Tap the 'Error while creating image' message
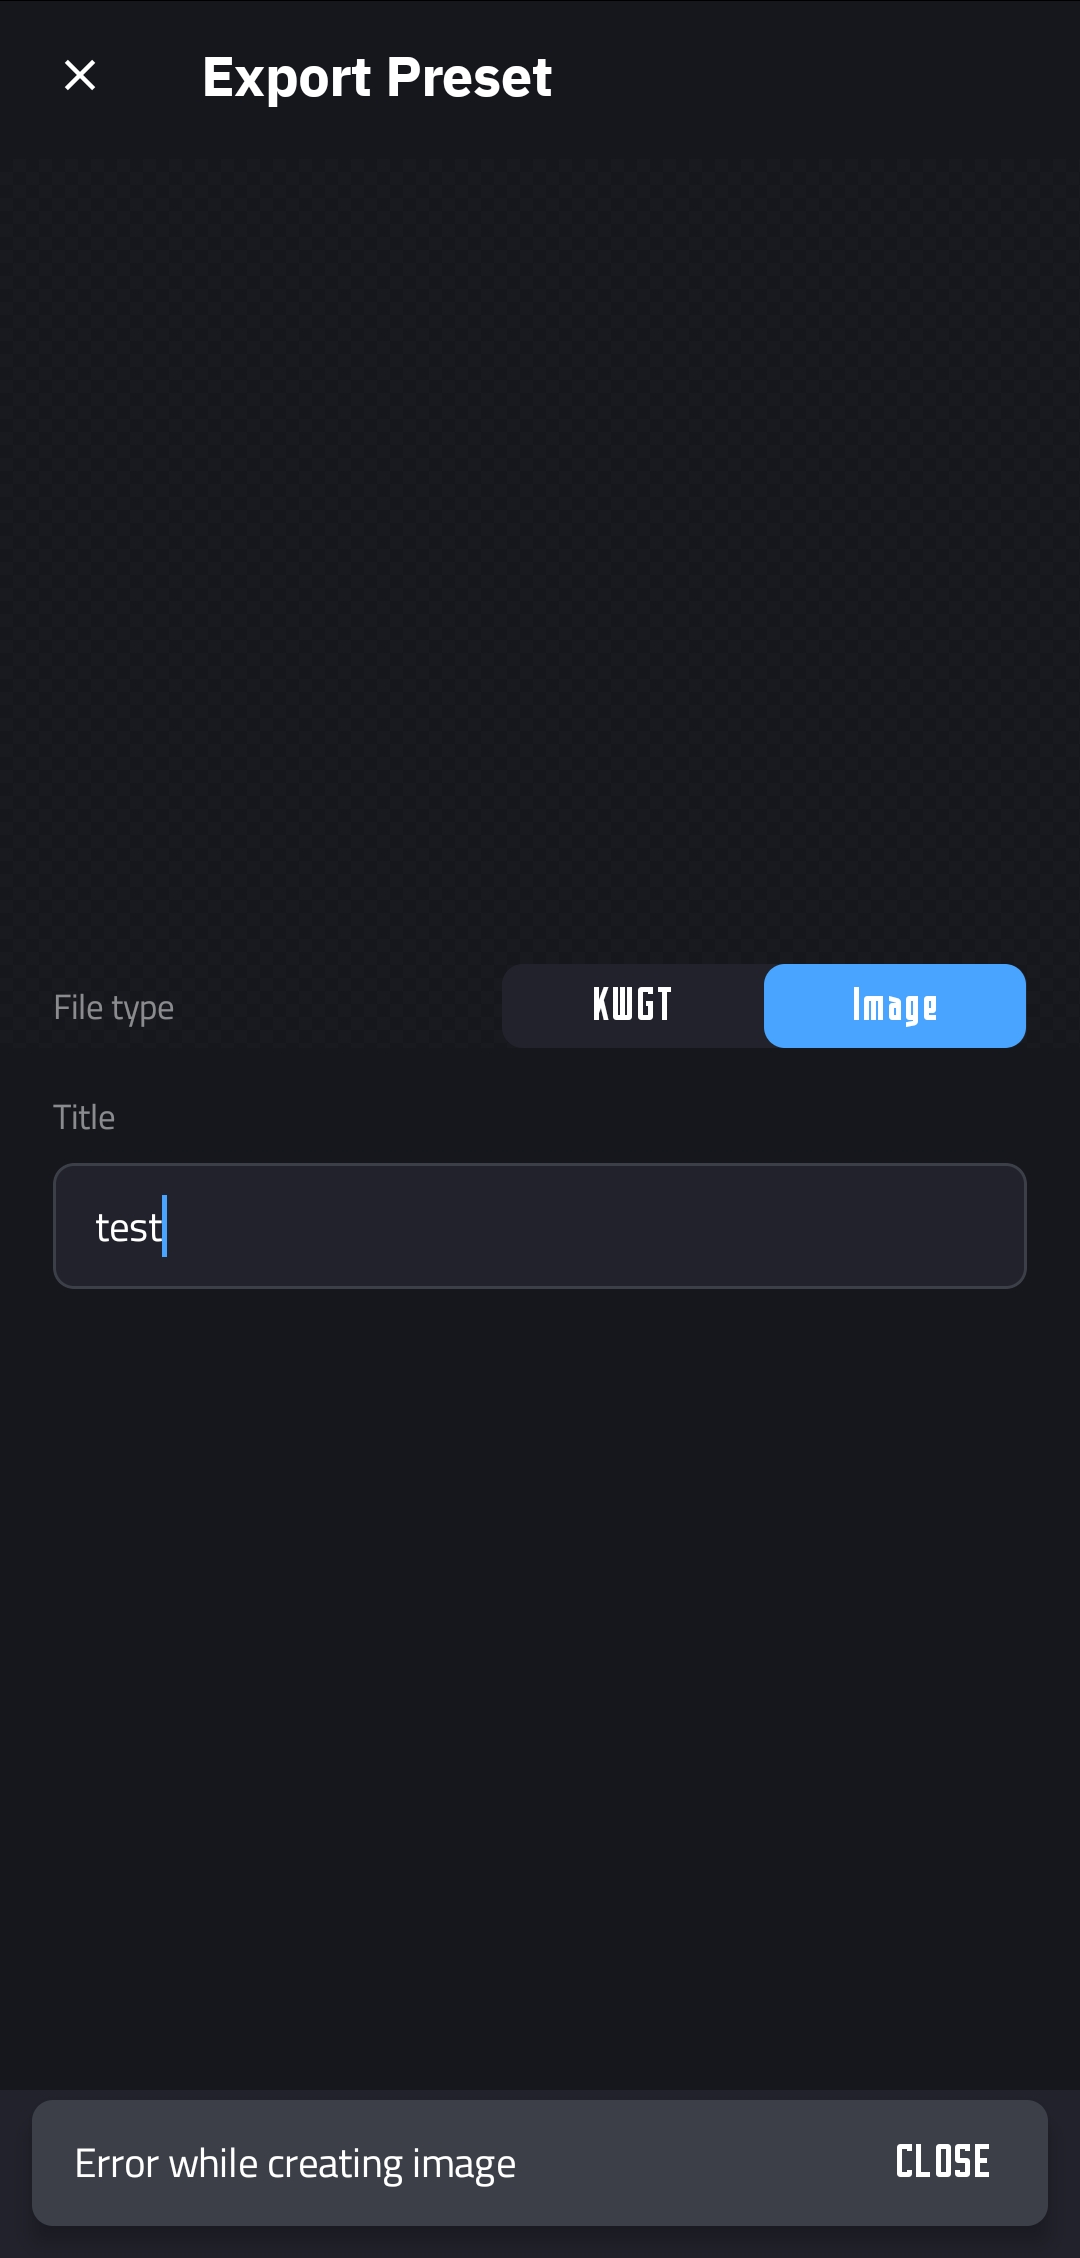This screenshot has width=1080, height=2258. click(x=295, y=2164)
